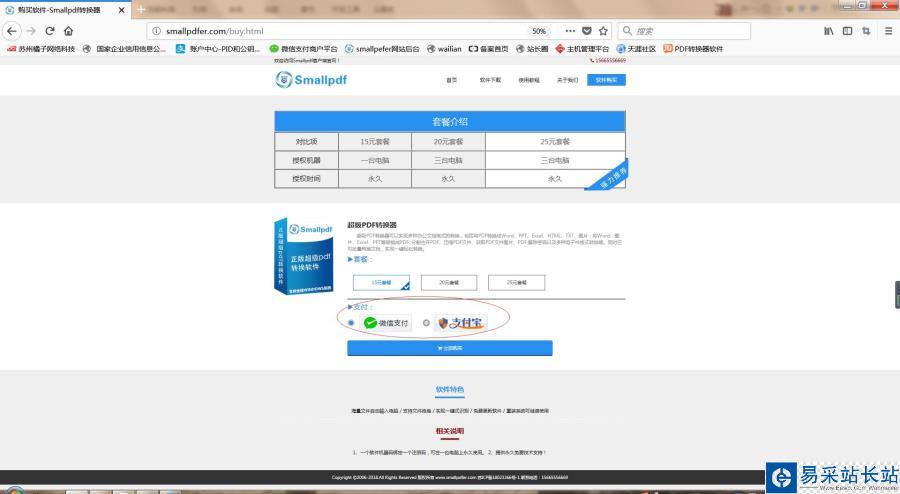Click the Alipay 支付宝 logo
Screen dimensions: 900x494
(460, 323)
